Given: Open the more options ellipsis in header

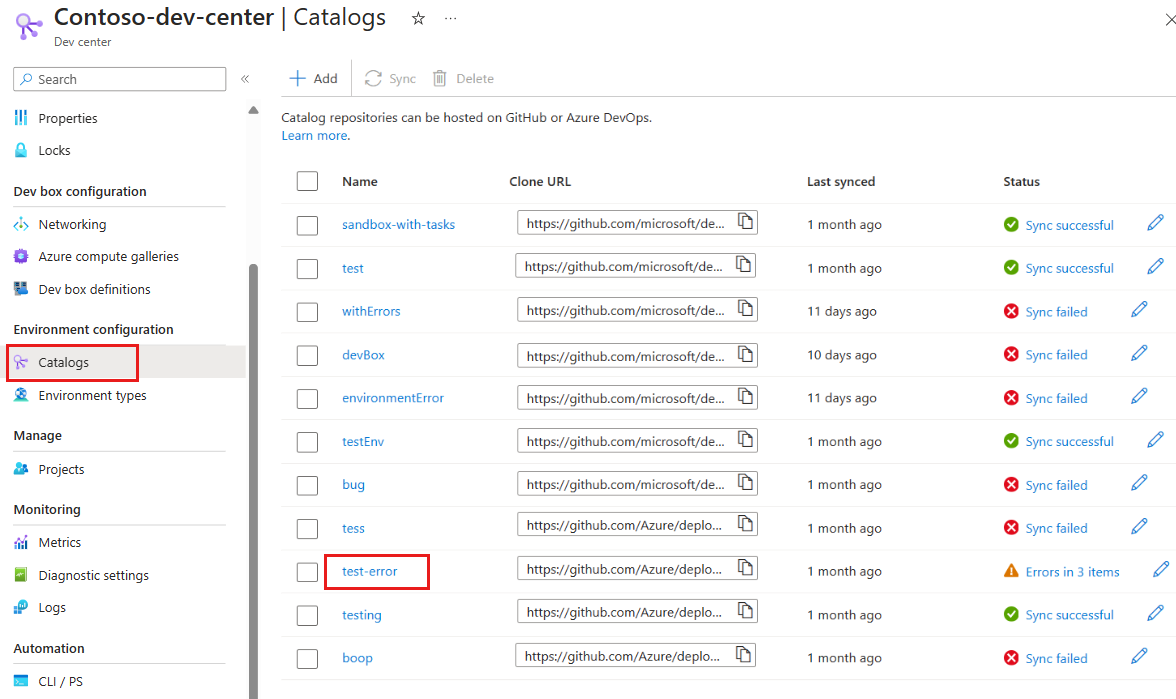Looking at the screenshot, I should click(x=451, y=19).
